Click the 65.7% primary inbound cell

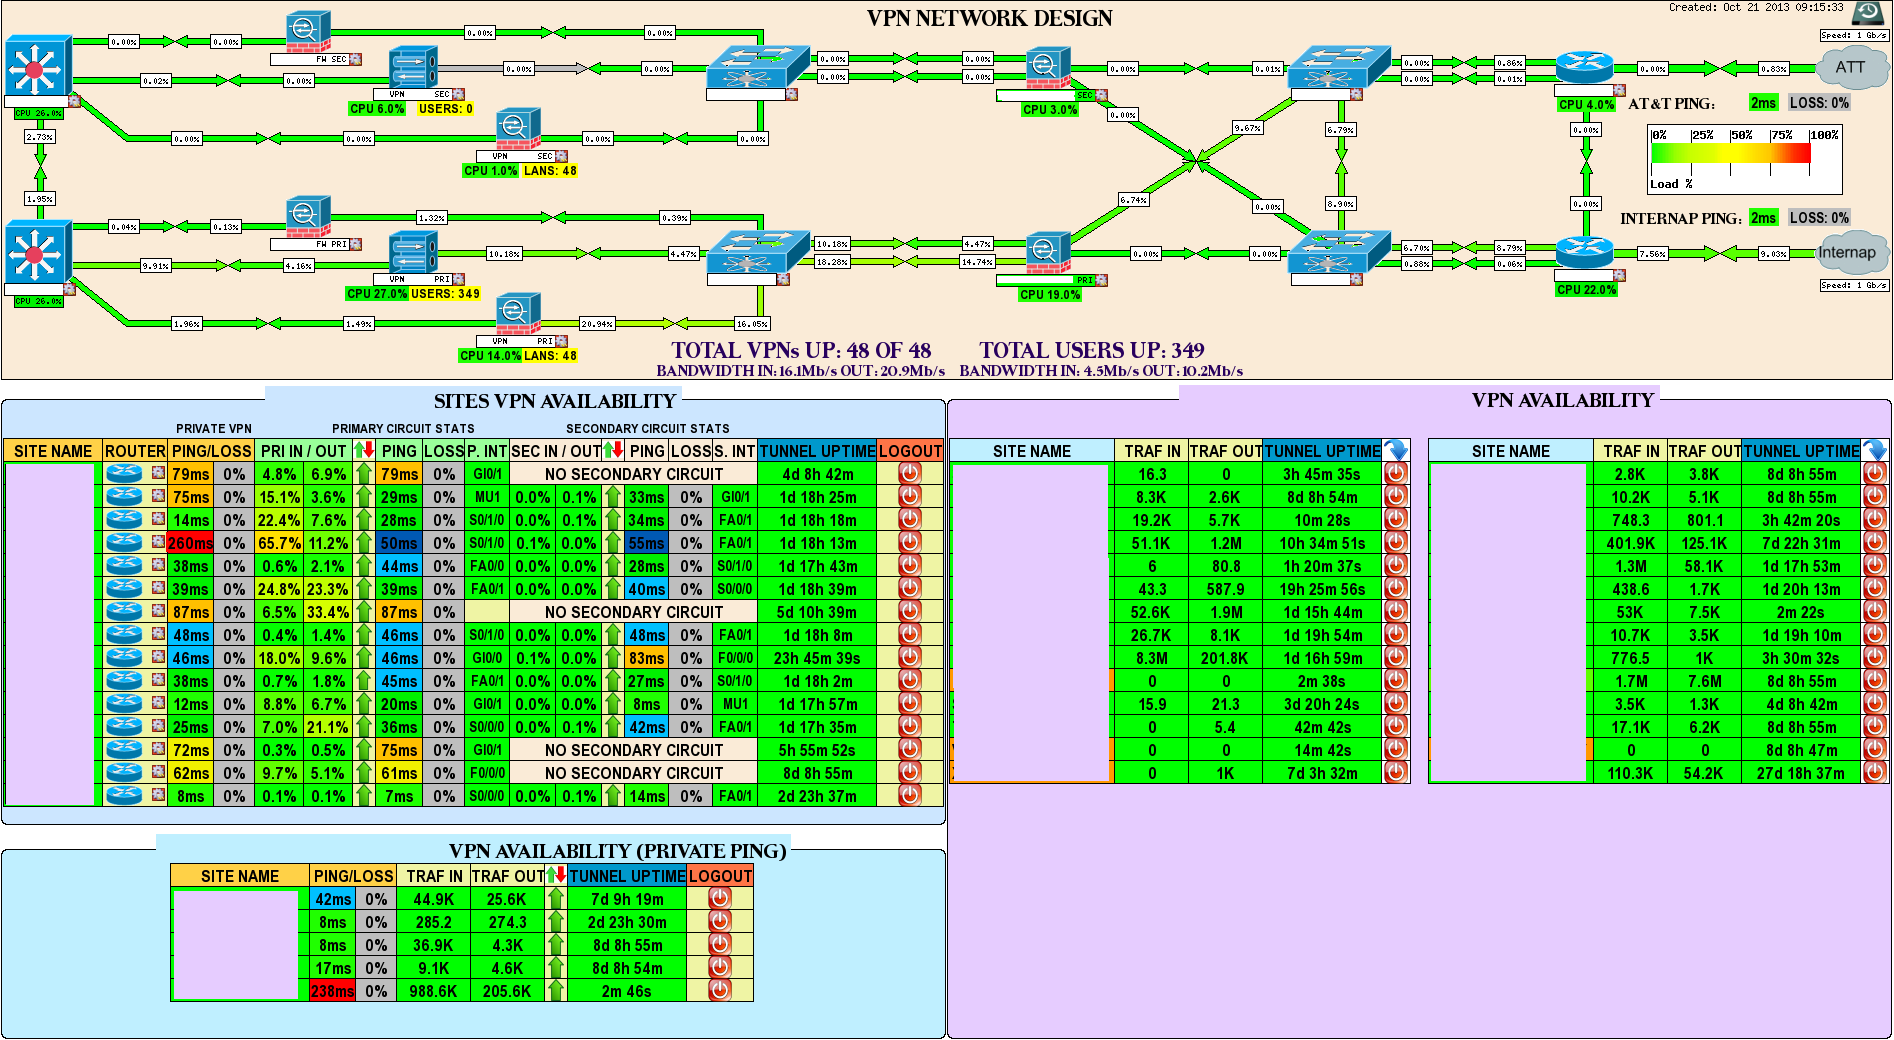[279, 543]
